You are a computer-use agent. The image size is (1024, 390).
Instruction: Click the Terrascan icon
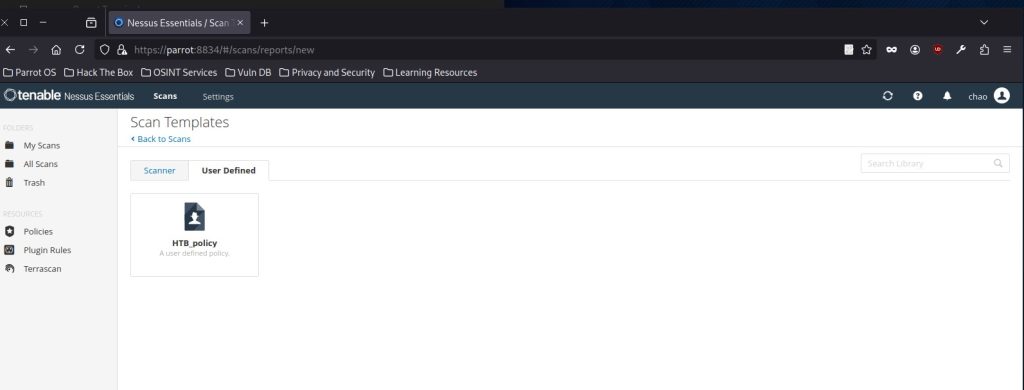9,268
